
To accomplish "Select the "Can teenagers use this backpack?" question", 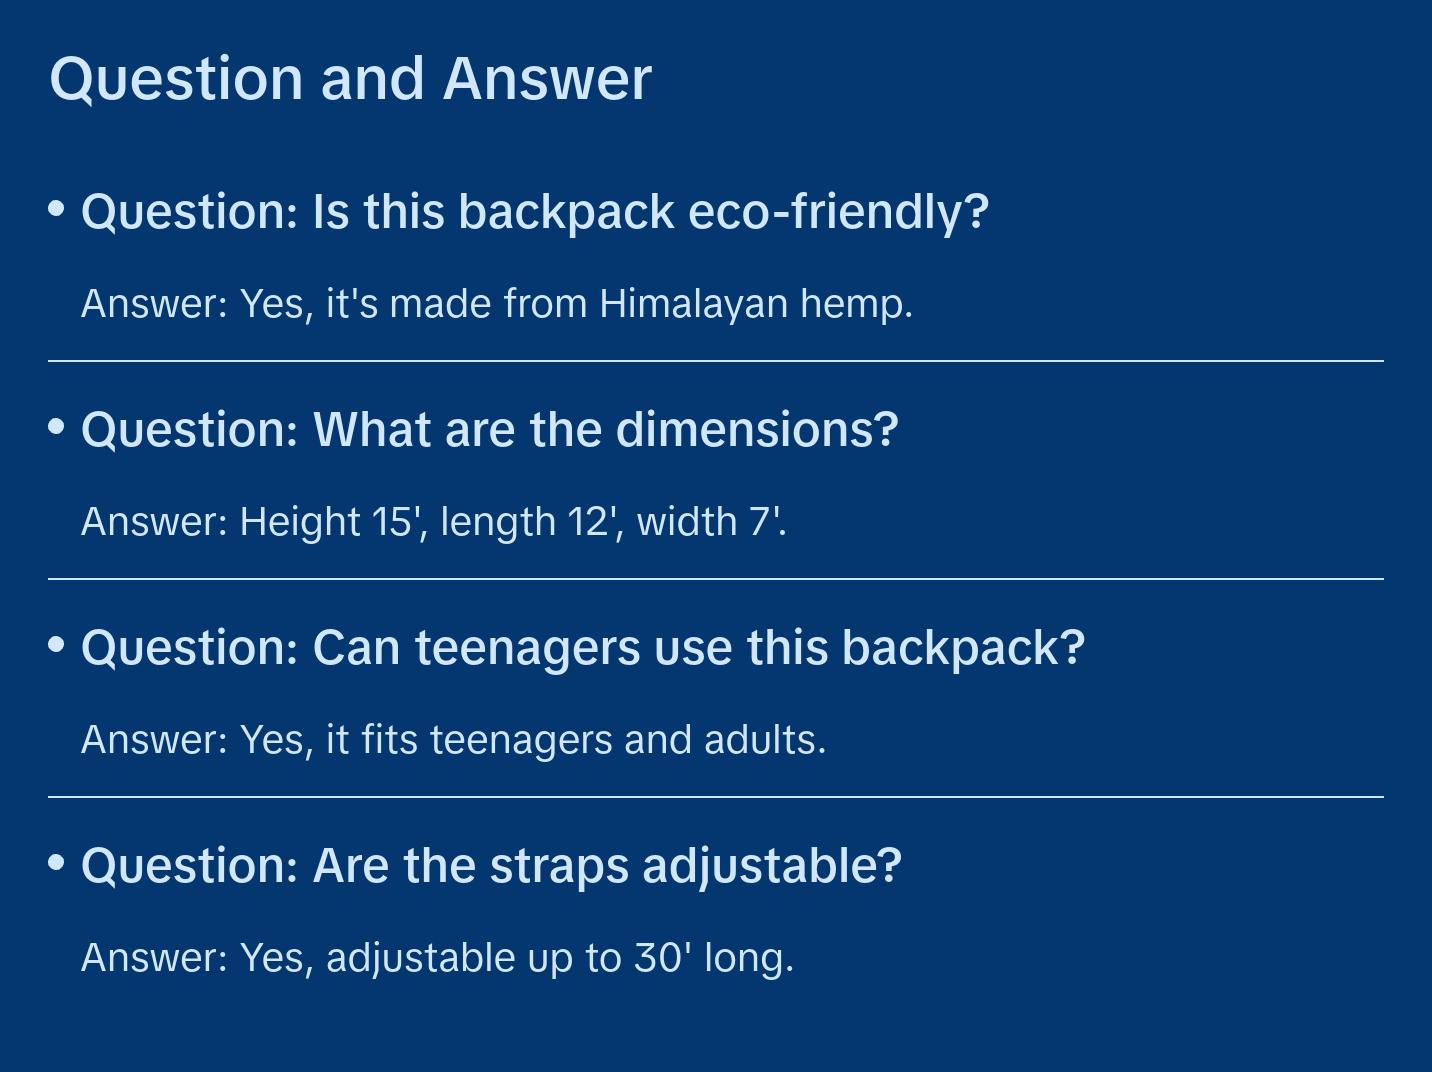I will [x=582, y=648].
